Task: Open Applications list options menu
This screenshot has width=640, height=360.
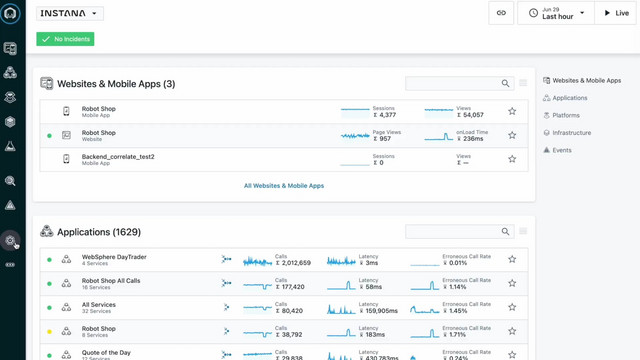Action: point(523,231)
